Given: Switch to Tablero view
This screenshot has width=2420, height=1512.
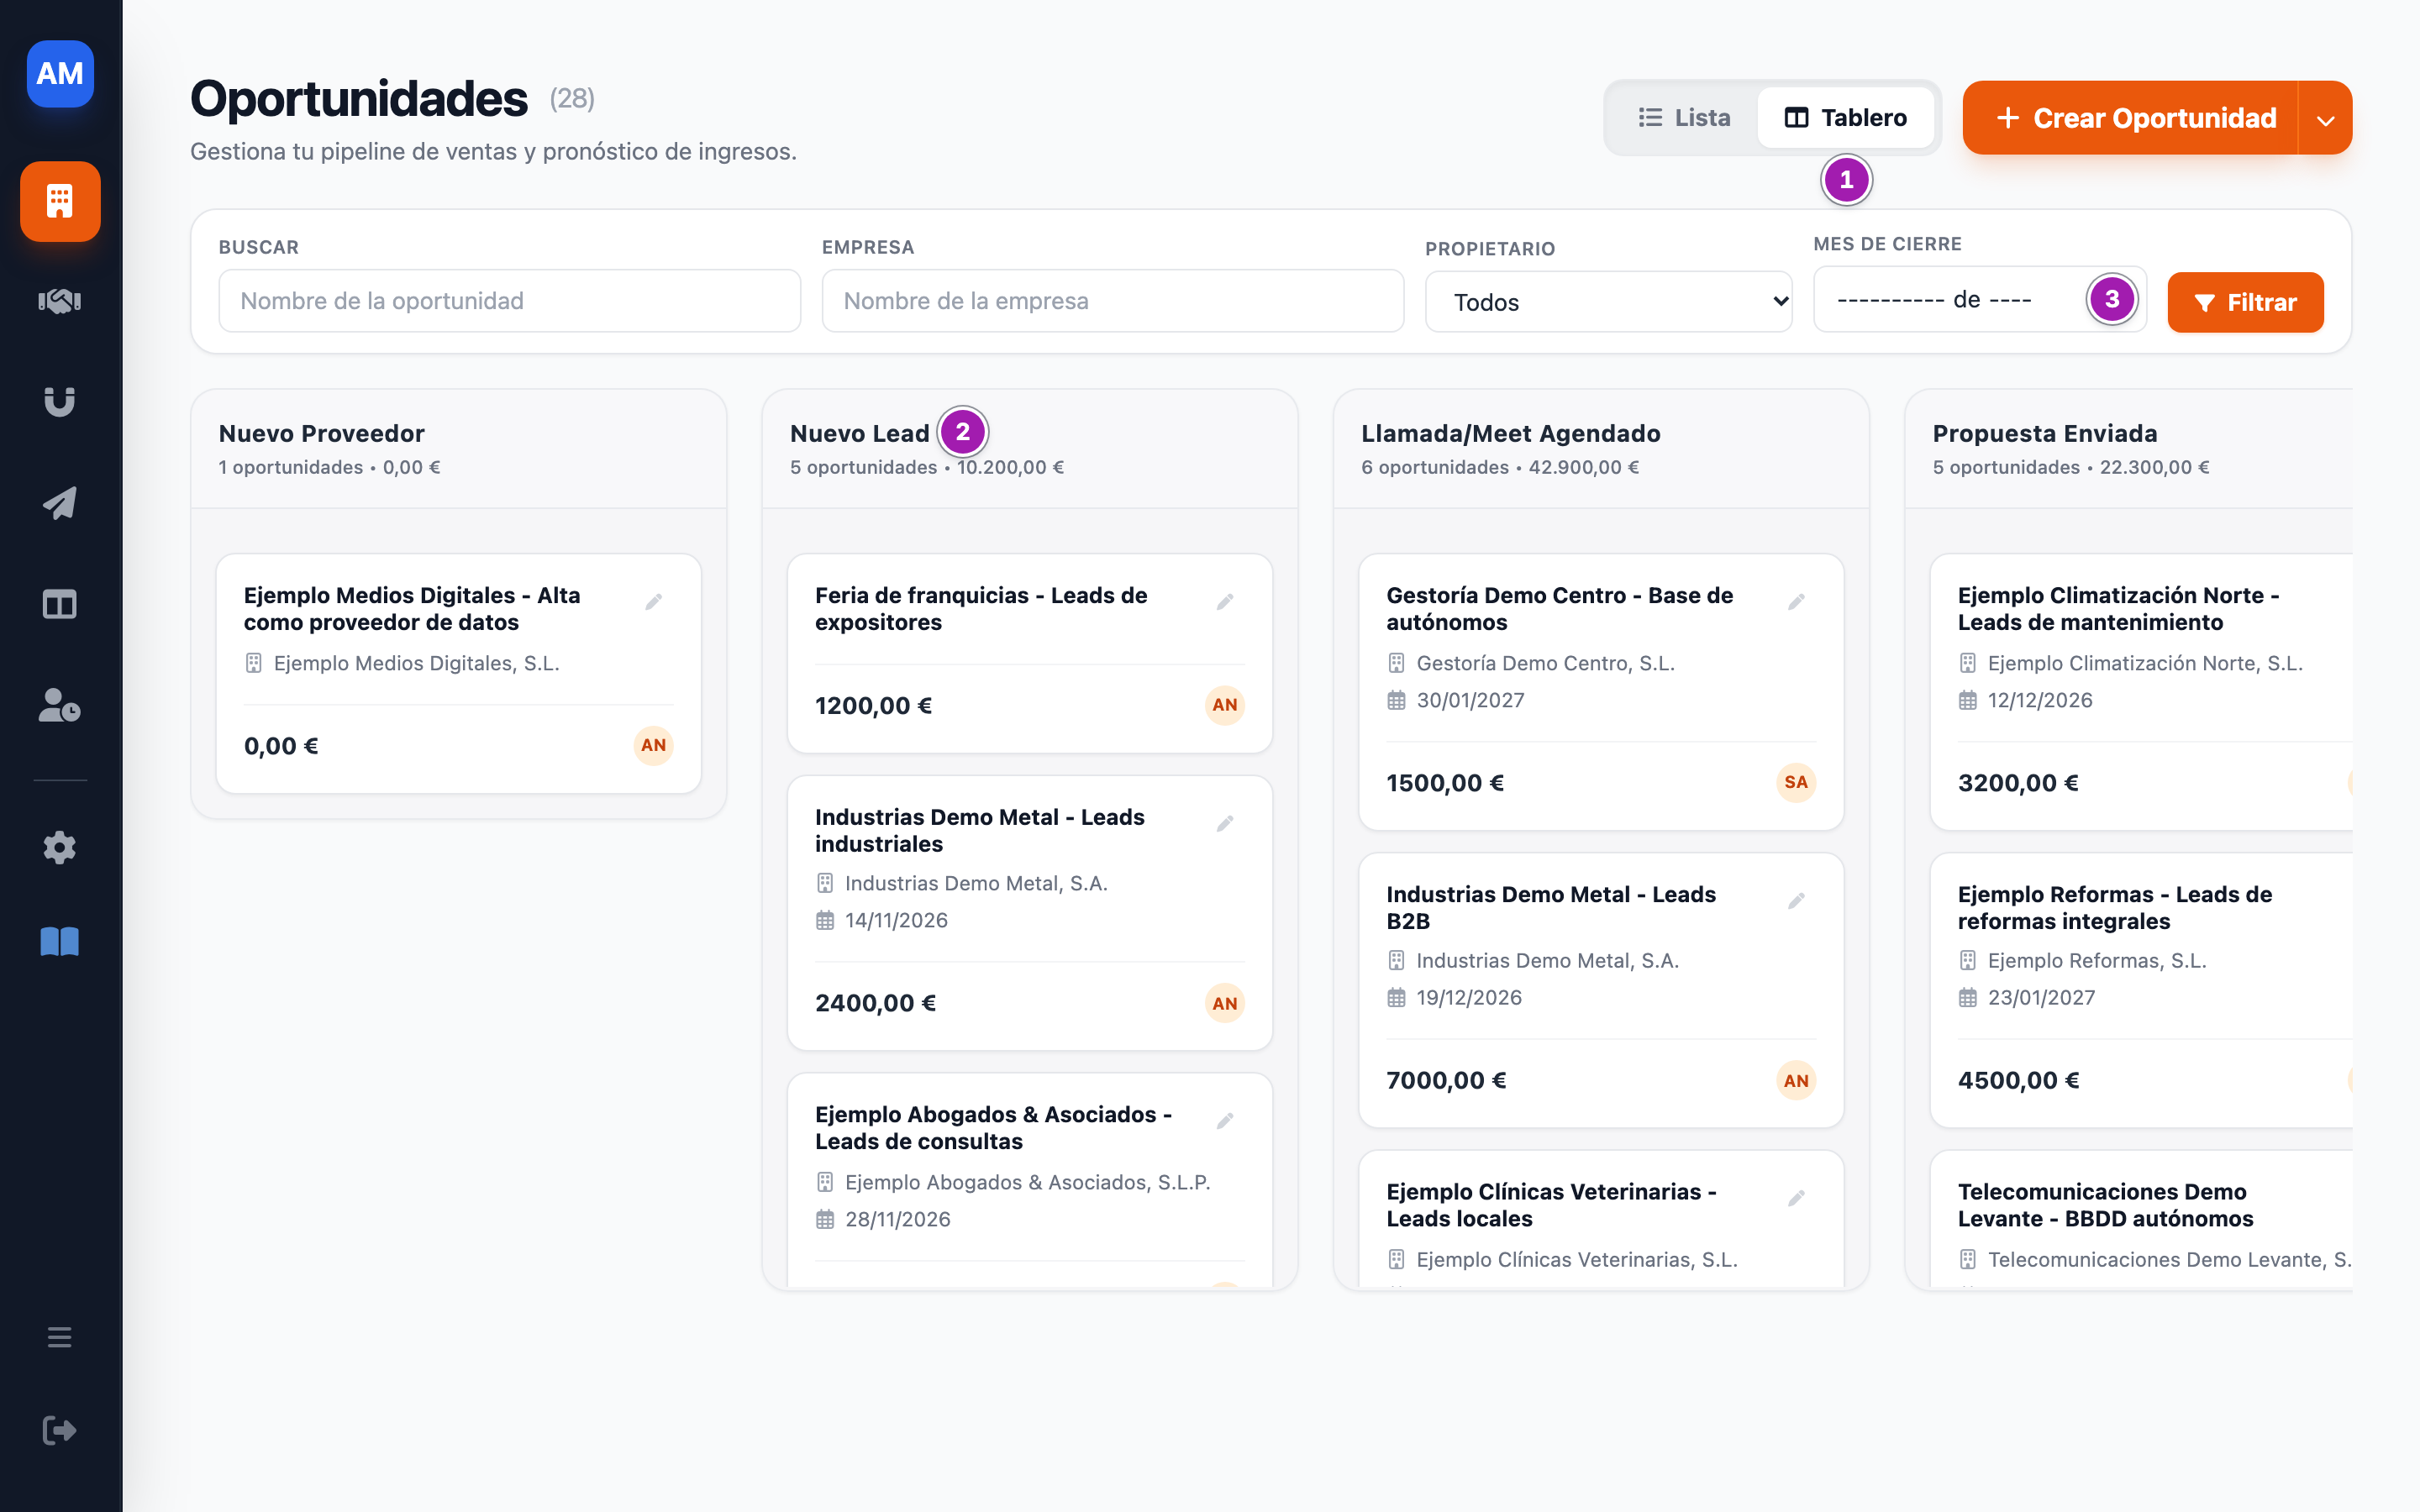Looking at the screenshot, I should pyautogui.click(x=1846, y=118).
